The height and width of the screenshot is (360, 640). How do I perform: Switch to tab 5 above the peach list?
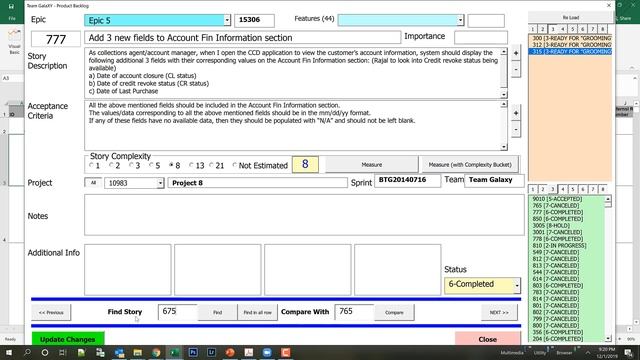pyautogui.click(x=573, y=29)
